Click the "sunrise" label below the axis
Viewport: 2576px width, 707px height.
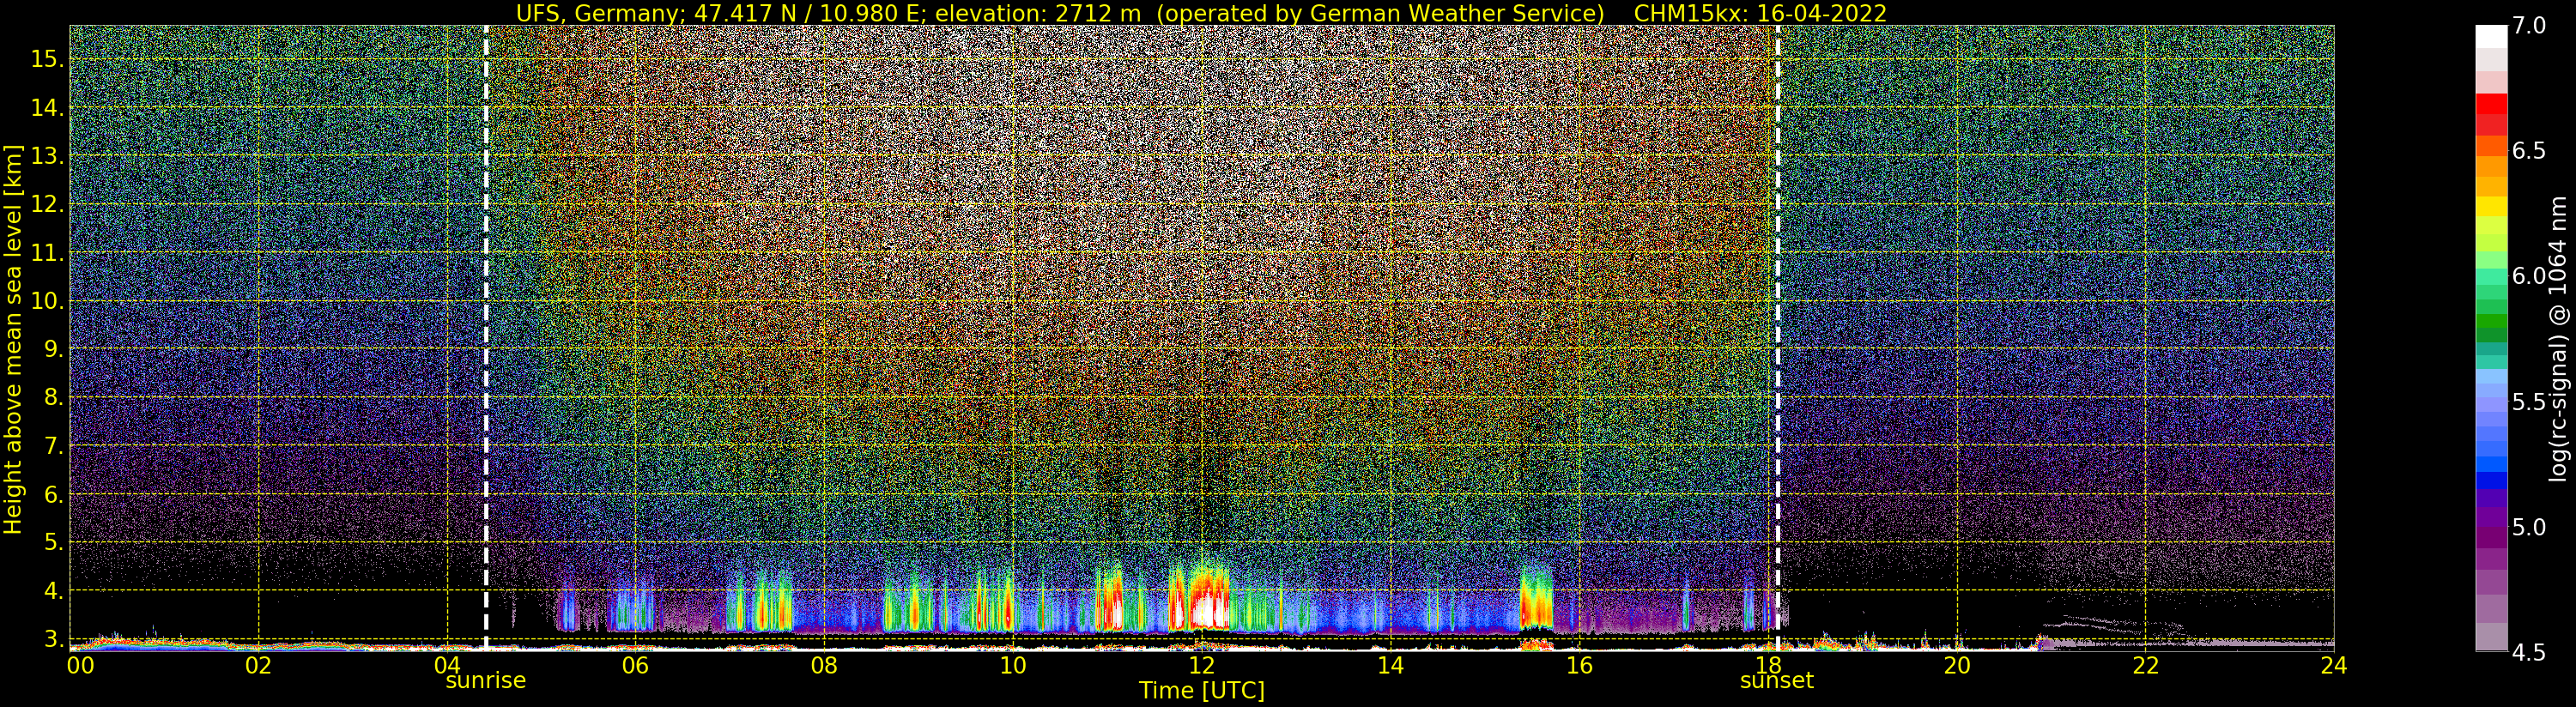tap(485, 681)
